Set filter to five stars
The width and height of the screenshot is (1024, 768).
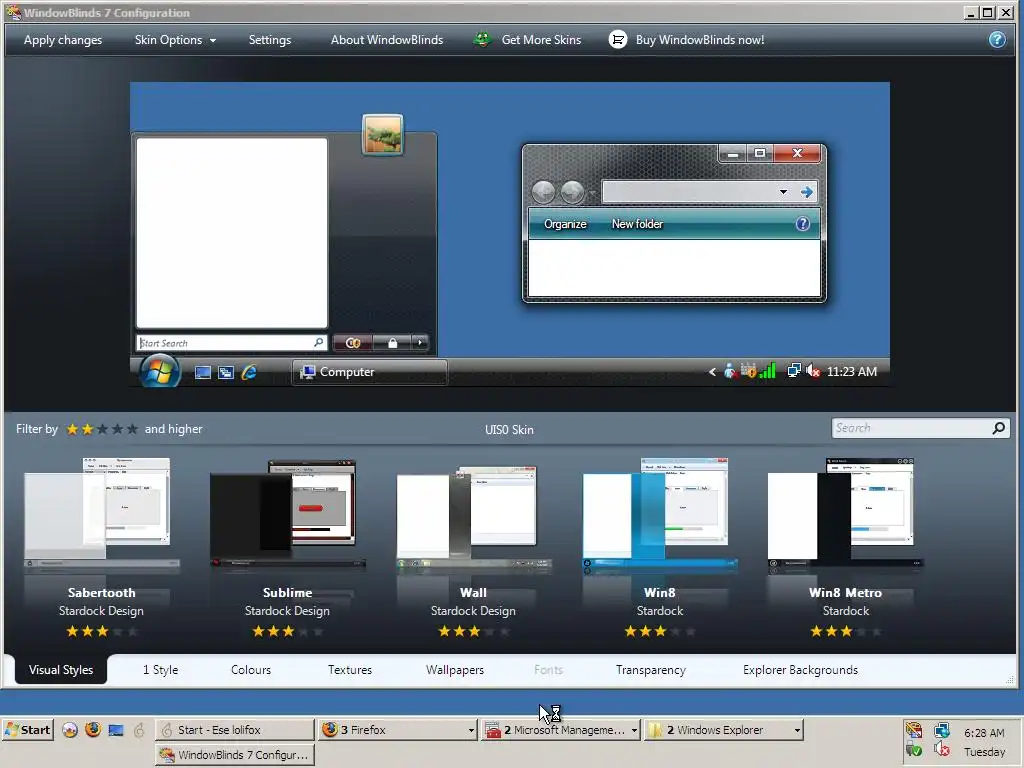point(133,429)
